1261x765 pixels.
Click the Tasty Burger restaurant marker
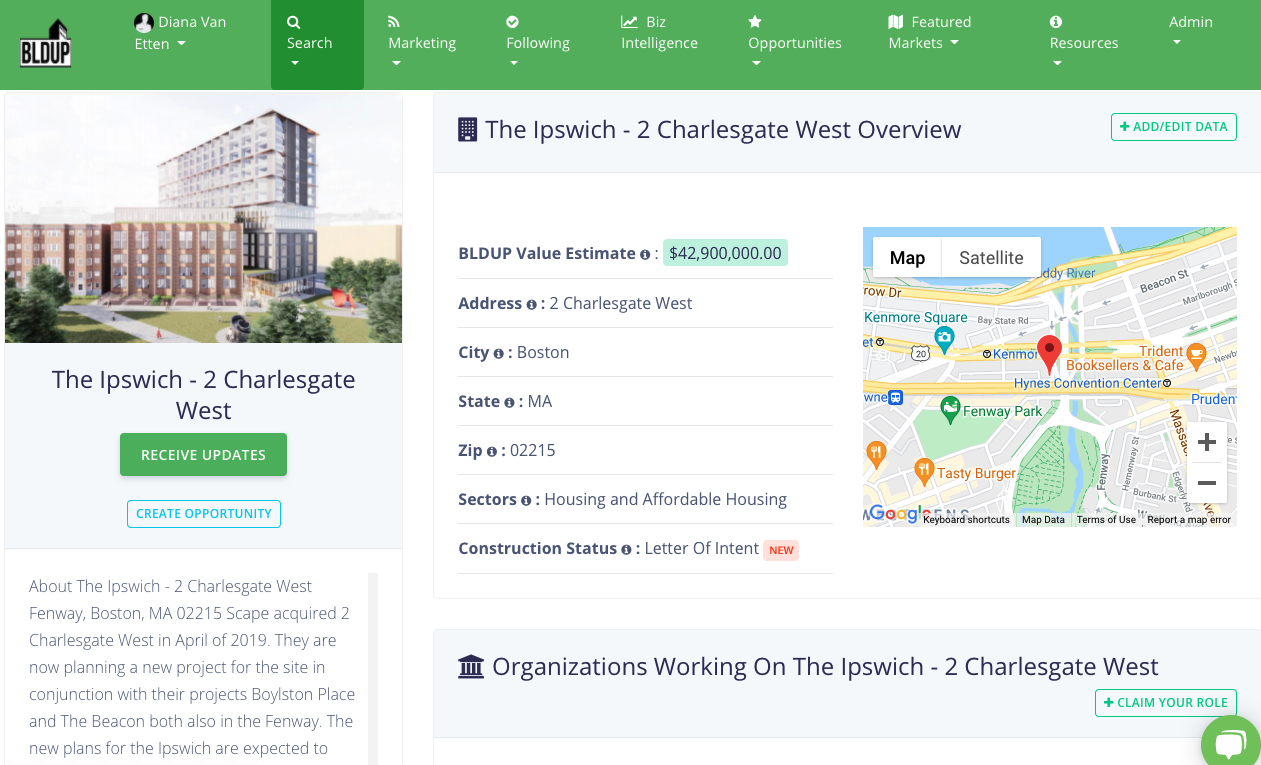pyautogui.click(x=924, y=469)
